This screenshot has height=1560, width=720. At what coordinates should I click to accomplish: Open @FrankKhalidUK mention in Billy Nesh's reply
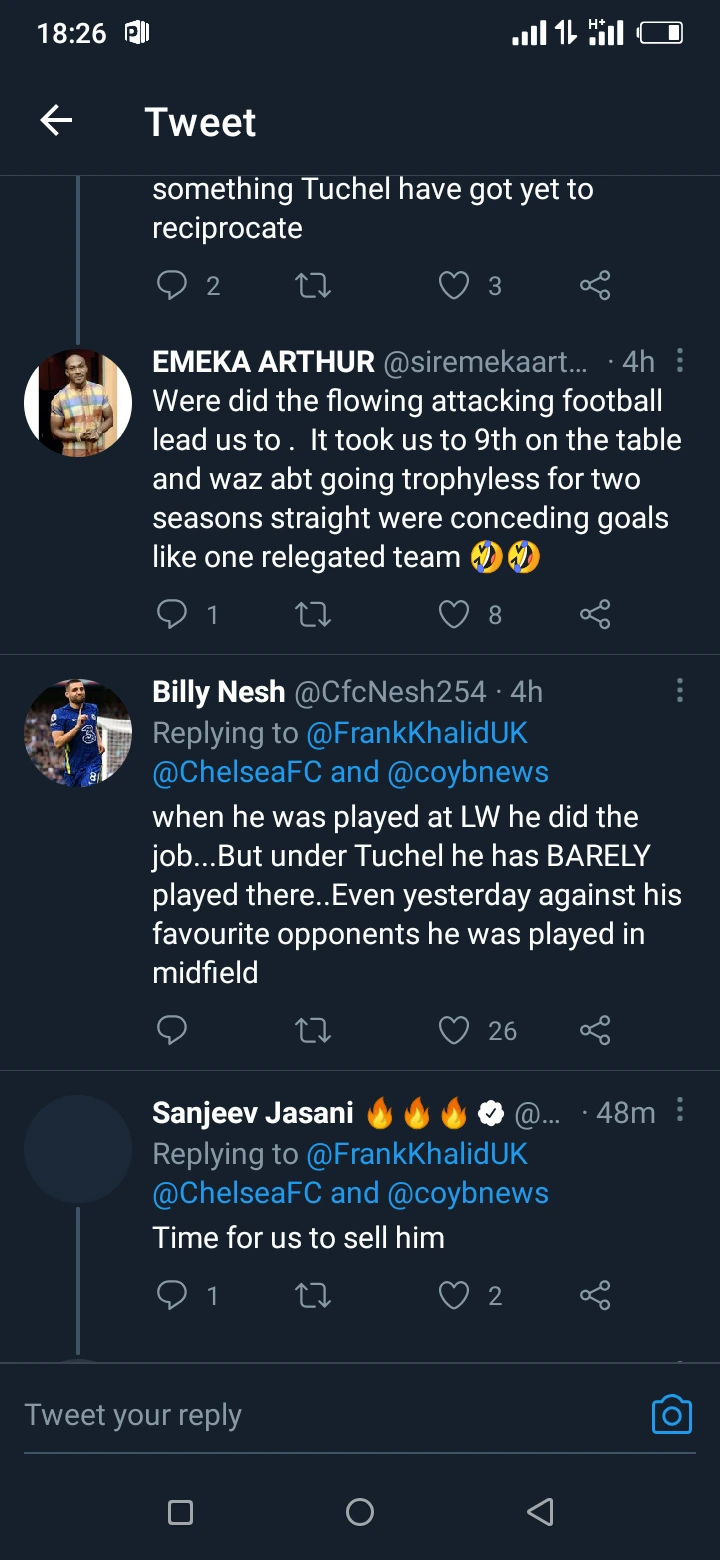(x=417, y=733)
